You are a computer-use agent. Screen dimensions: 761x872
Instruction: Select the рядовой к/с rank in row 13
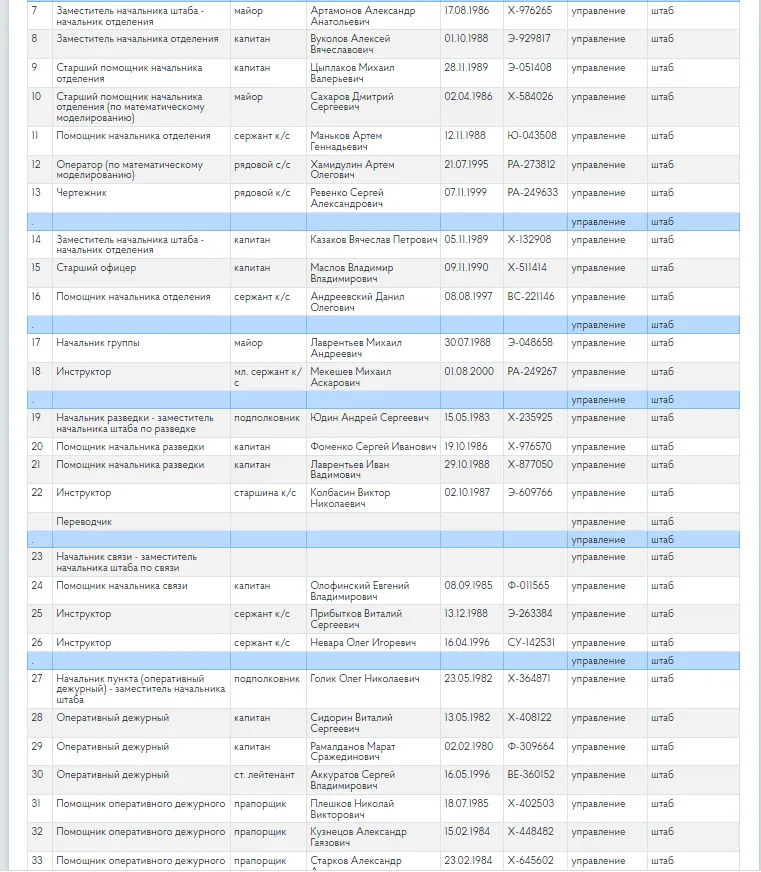pyautogui.click(x=262, y=193)
